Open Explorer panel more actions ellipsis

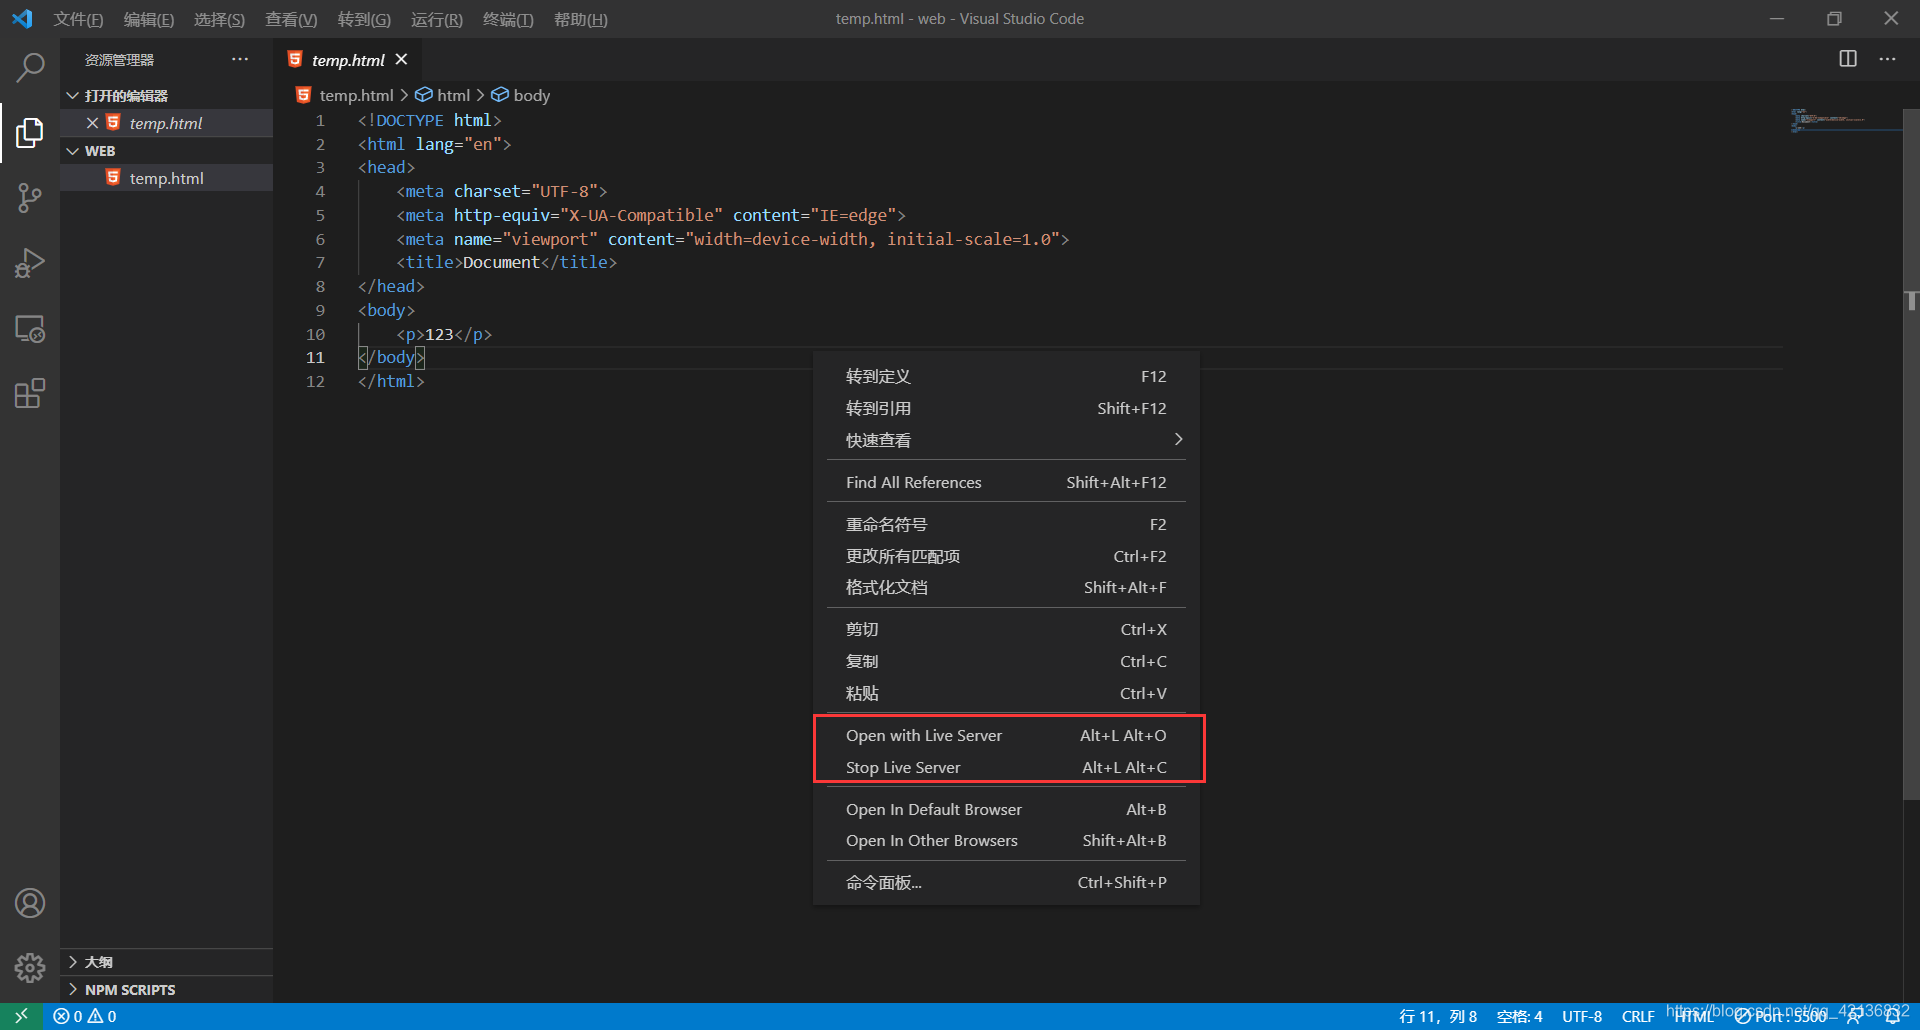pyautogui.click(x=240, y=59)
